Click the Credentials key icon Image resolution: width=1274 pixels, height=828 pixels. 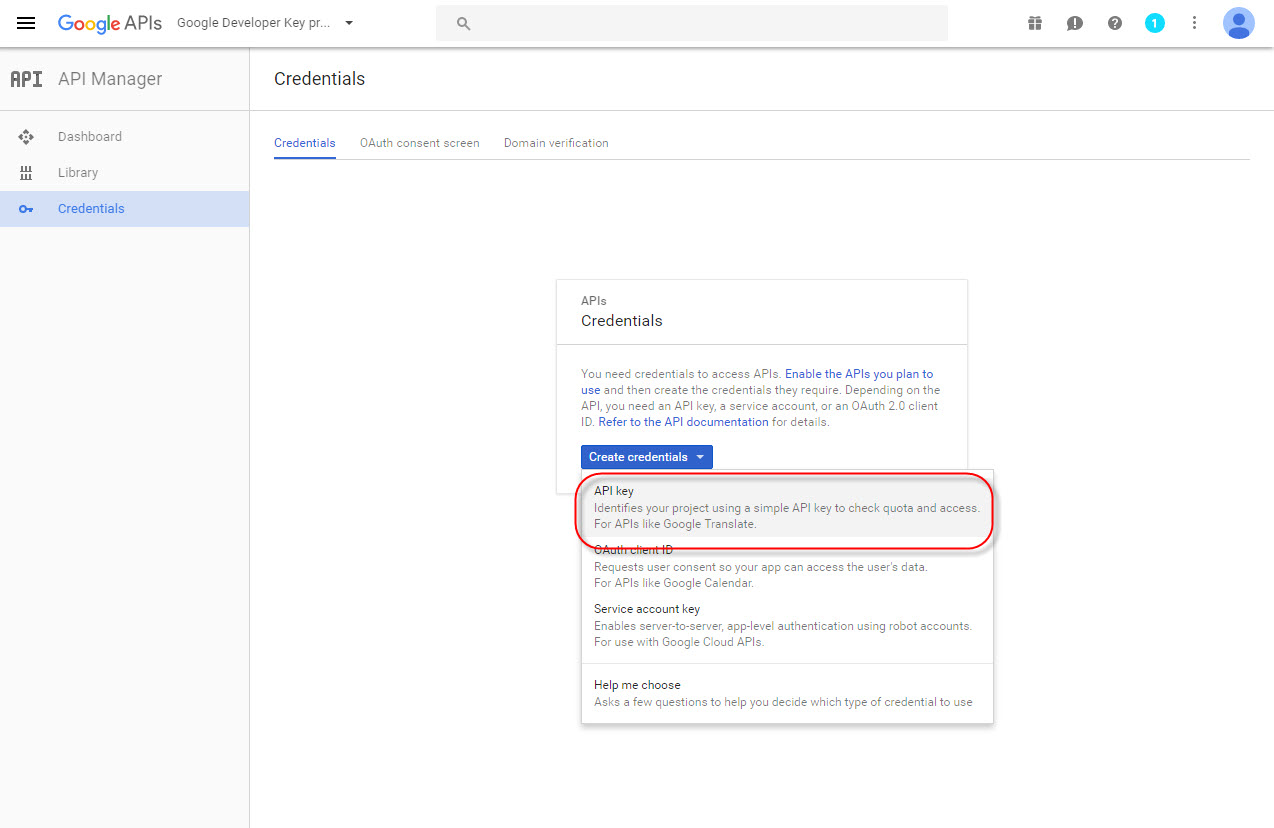pos(26,209)
